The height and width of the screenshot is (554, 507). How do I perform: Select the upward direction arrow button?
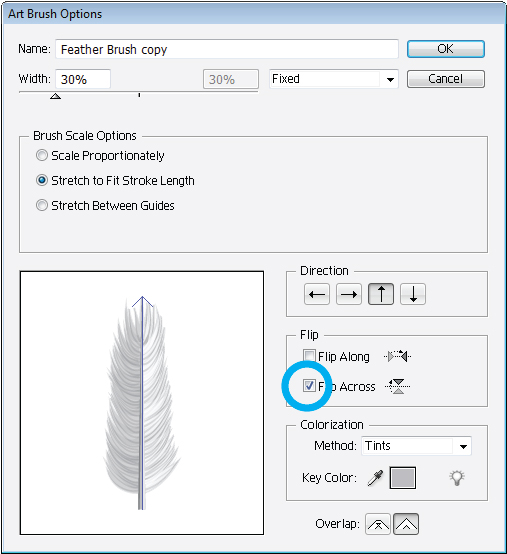[381, 294]
